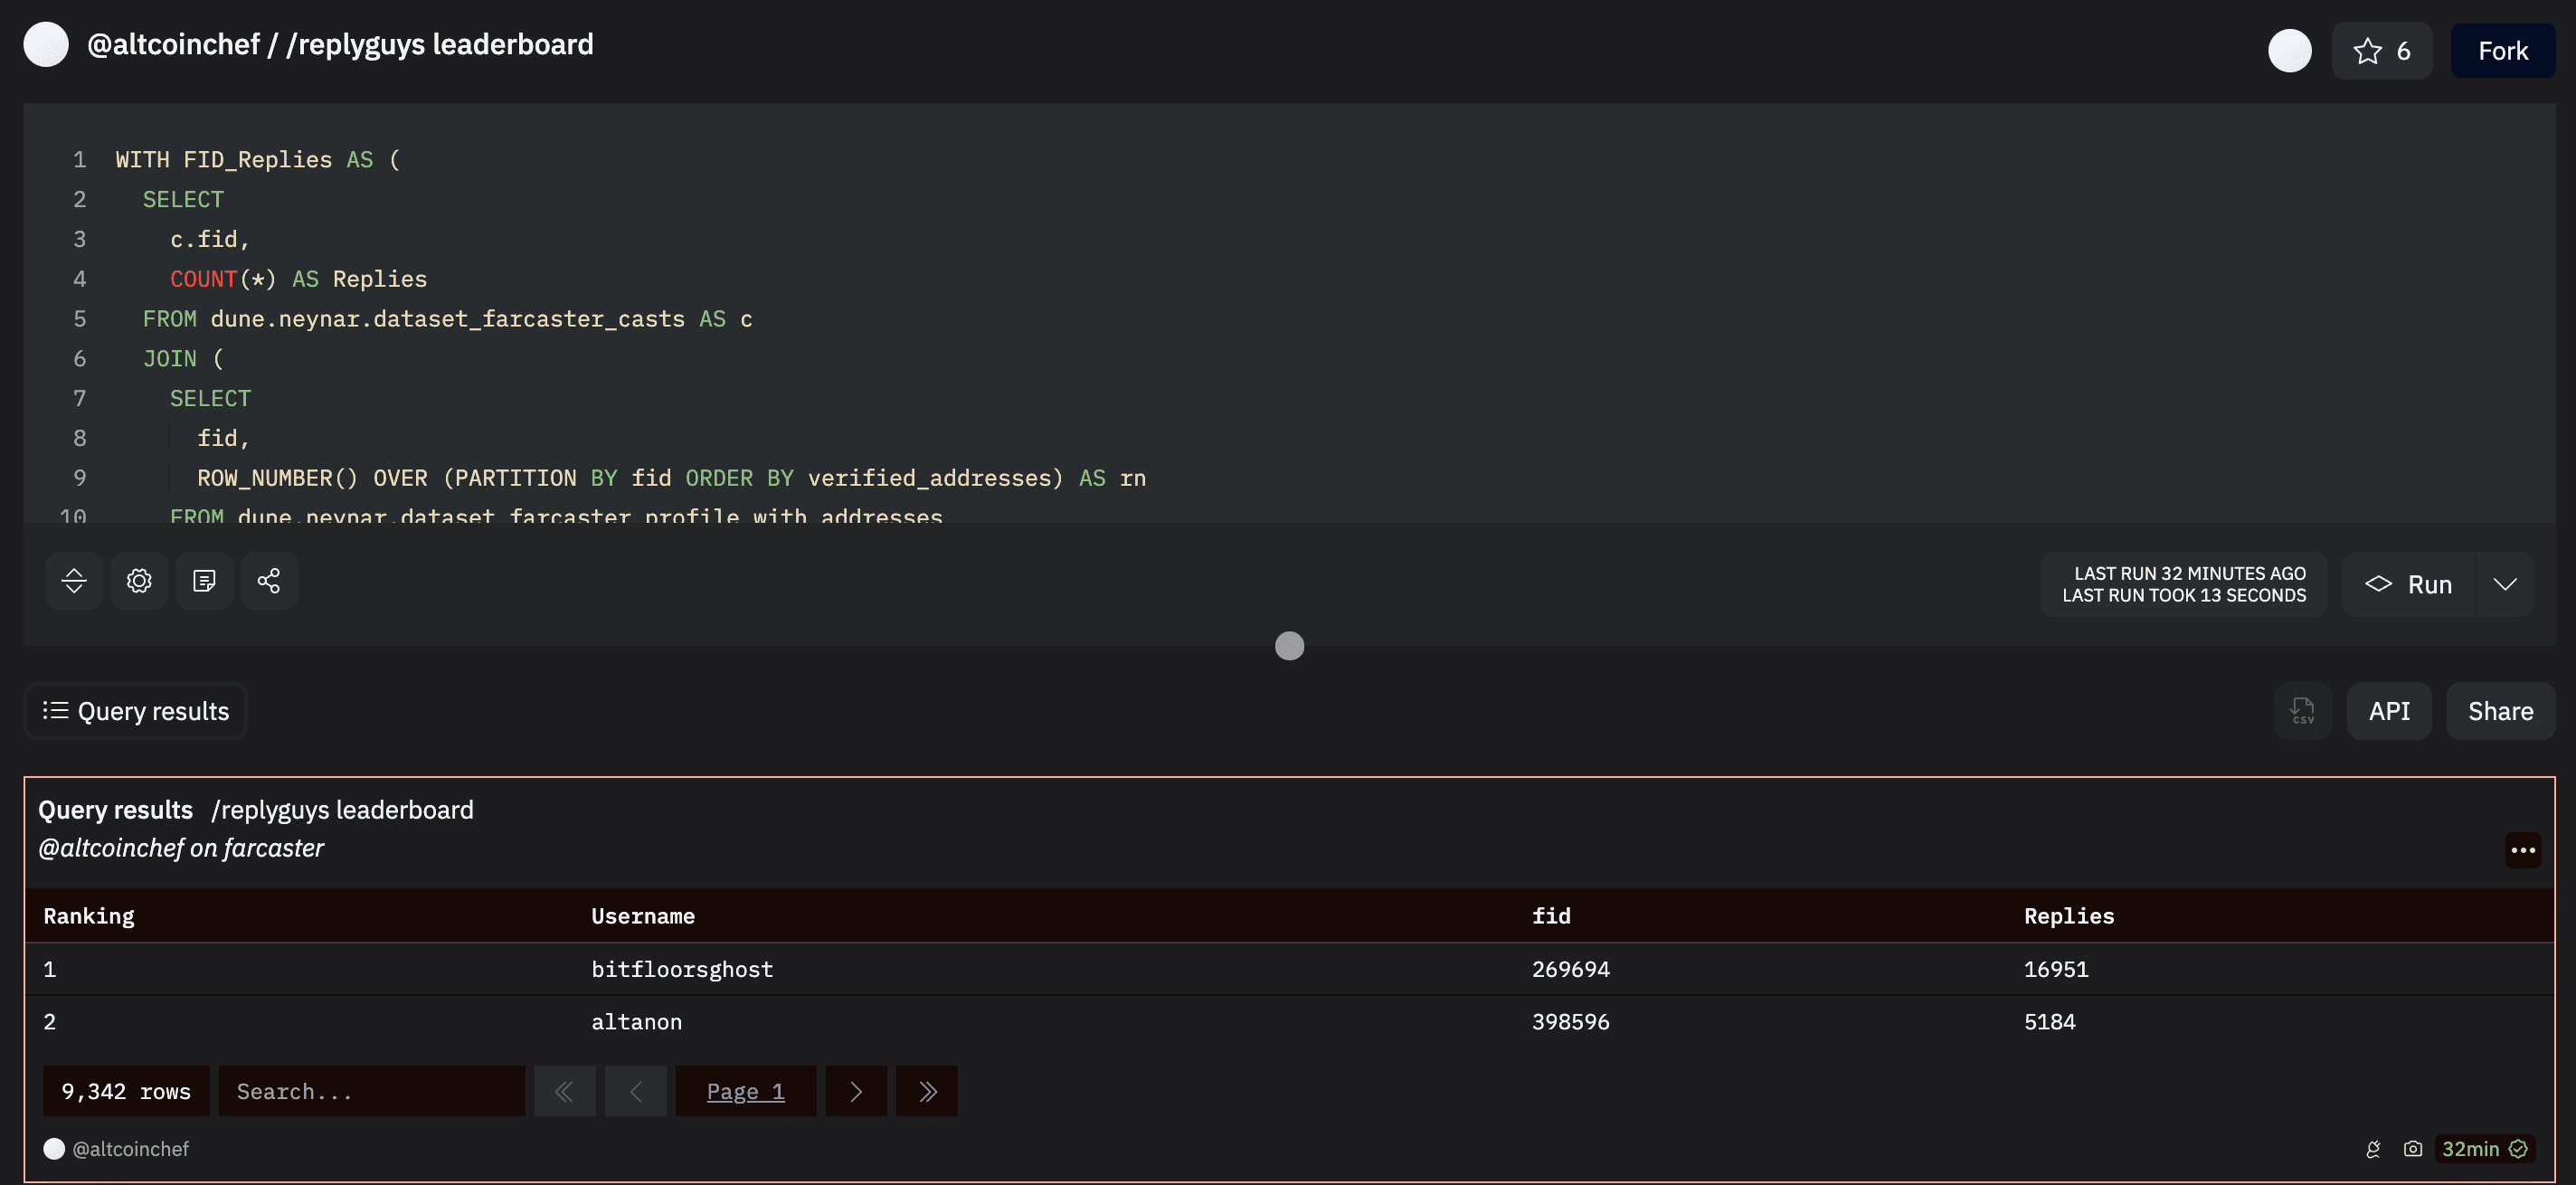The height and width of the screenshot is (1185, 2576).
Task: Star this query
Action: (x=2381, y=51)
